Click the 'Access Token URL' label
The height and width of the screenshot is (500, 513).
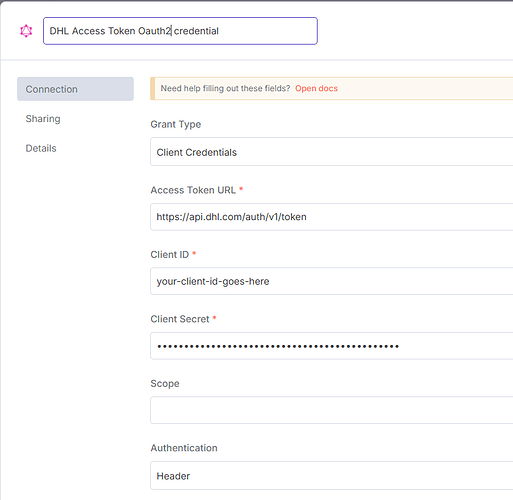pos(193,190)
